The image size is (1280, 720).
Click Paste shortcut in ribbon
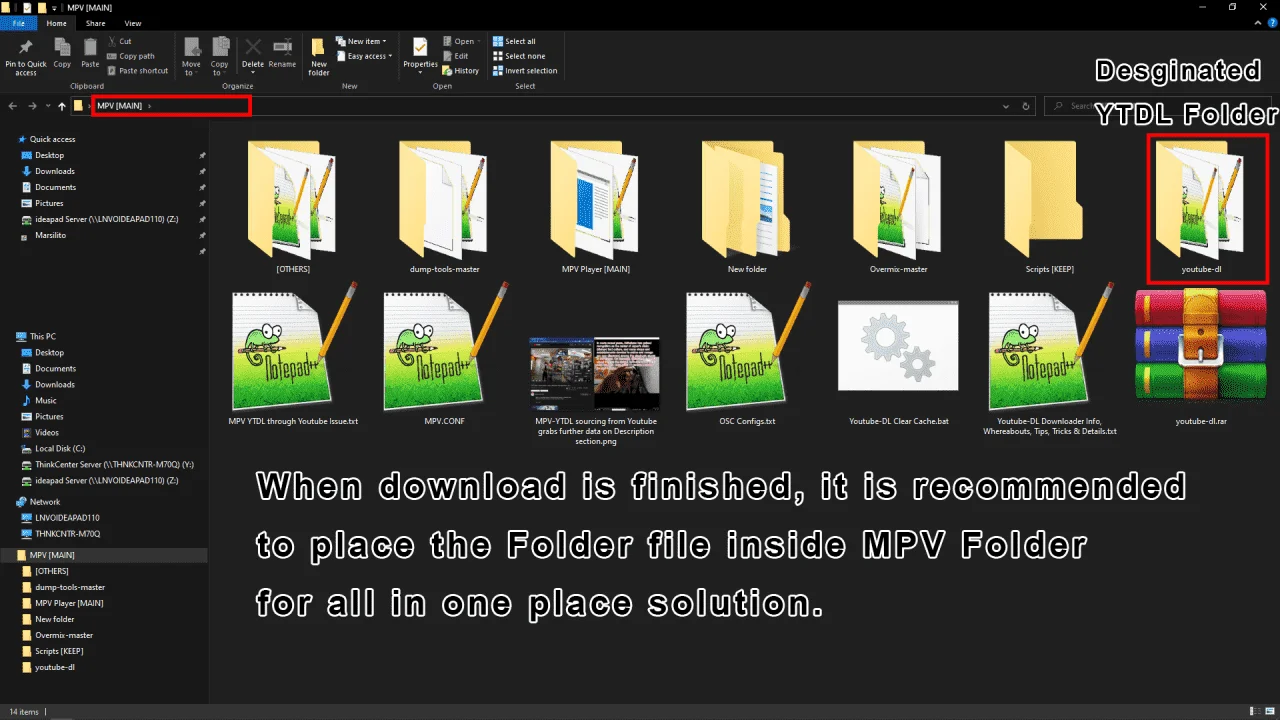click(x=137, y=71)
